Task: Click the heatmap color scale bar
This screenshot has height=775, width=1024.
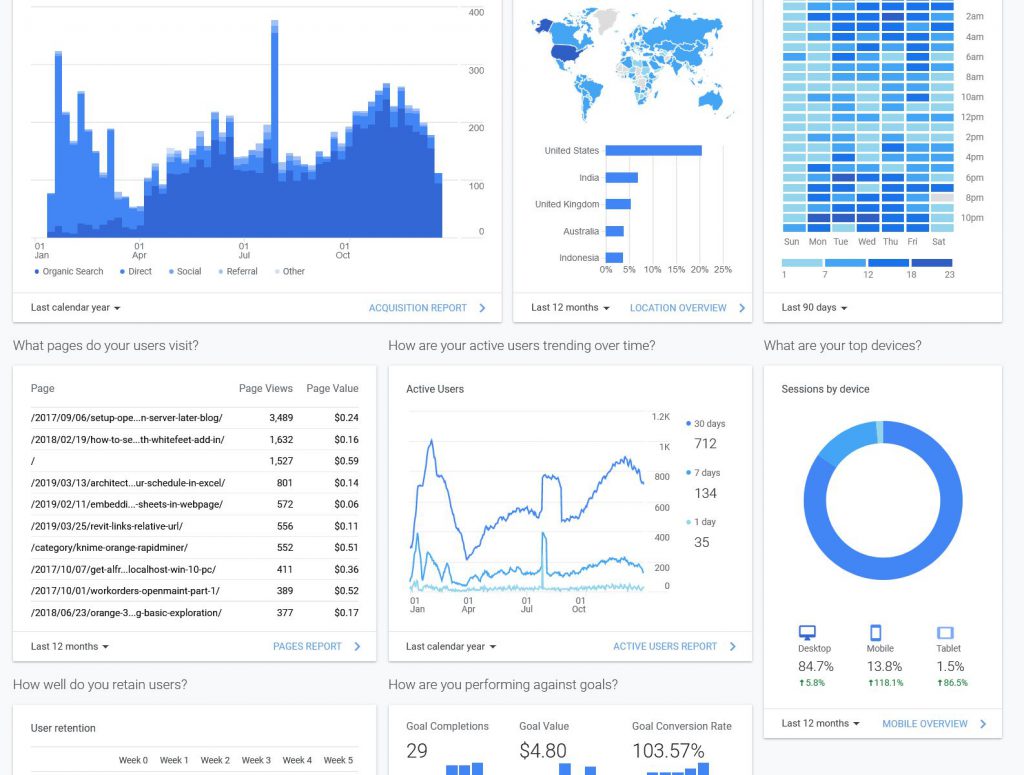Action: (x=866, y=263)
